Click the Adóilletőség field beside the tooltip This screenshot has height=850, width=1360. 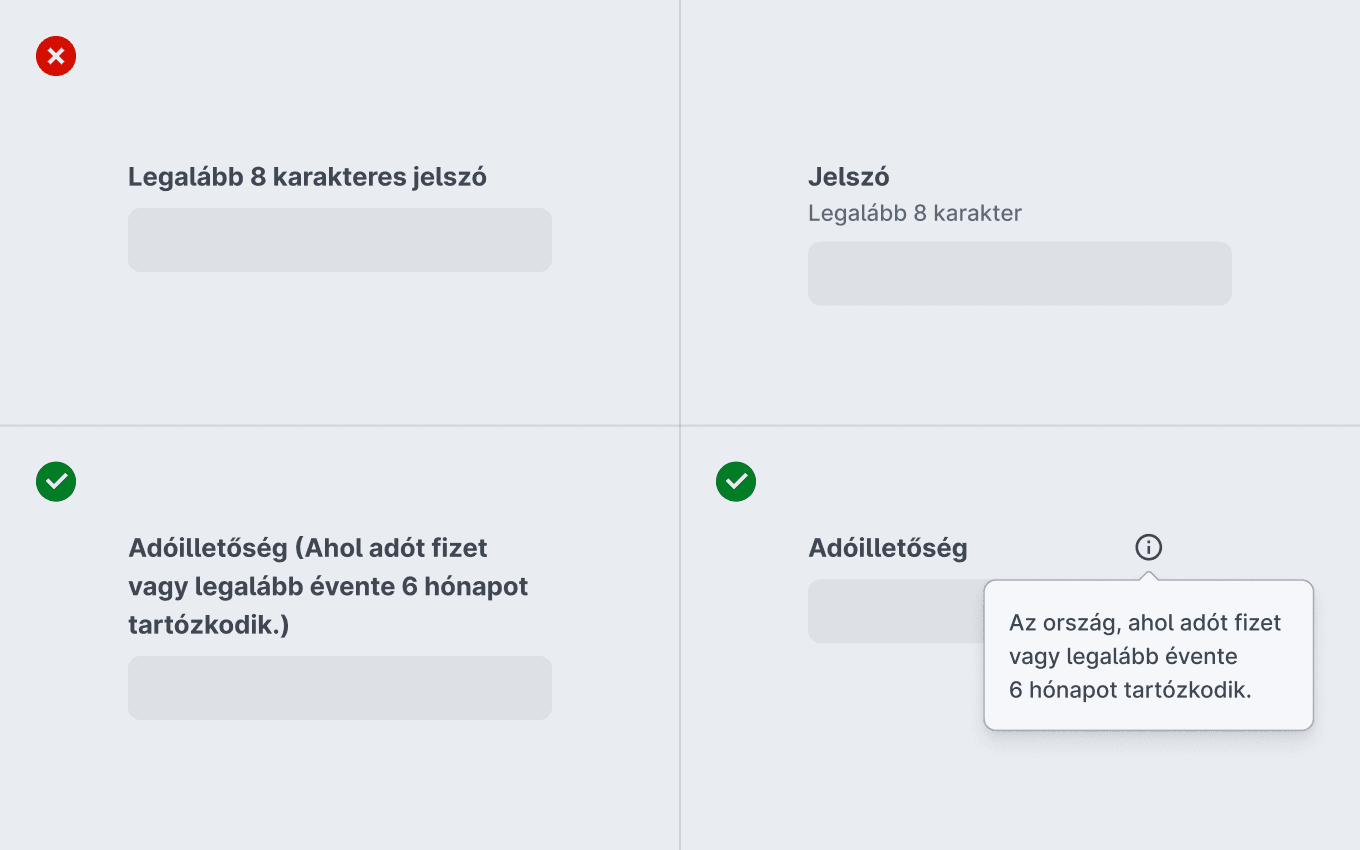tap(896, 611)
